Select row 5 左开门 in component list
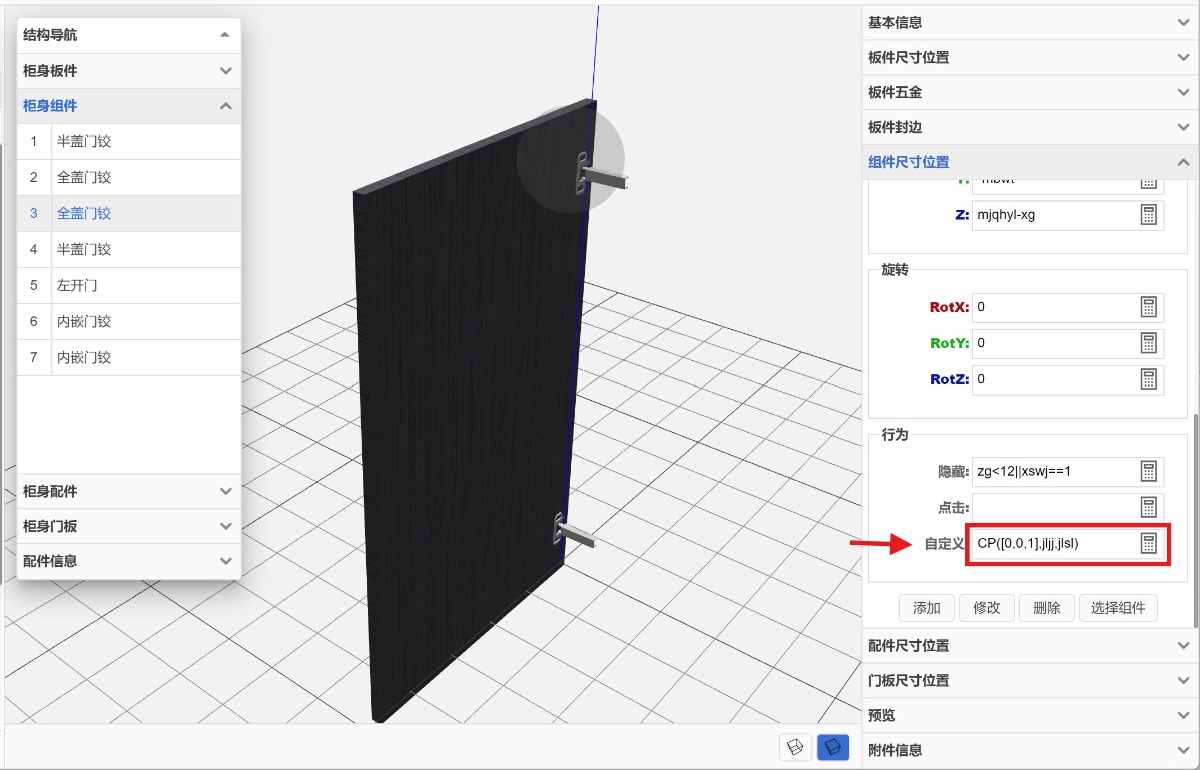1200x770 pixels. coord(145,285)
